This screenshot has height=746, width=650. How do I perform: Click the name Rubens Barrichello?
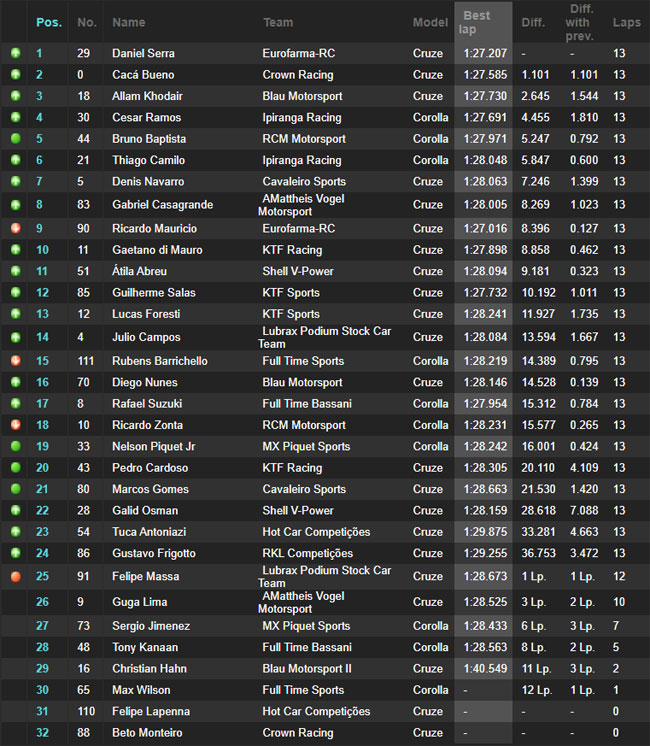click(160, 361)
